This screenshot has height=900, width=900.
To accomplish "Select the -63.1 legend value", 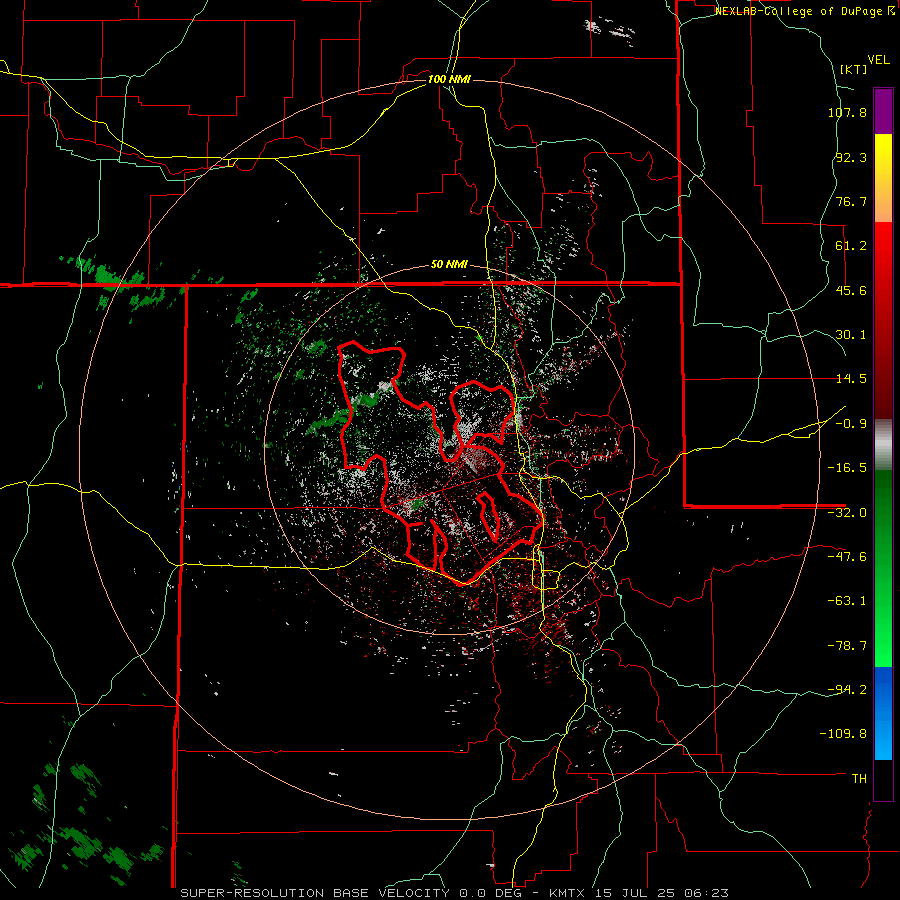I will pyautogui.click(x=847, y=601).
